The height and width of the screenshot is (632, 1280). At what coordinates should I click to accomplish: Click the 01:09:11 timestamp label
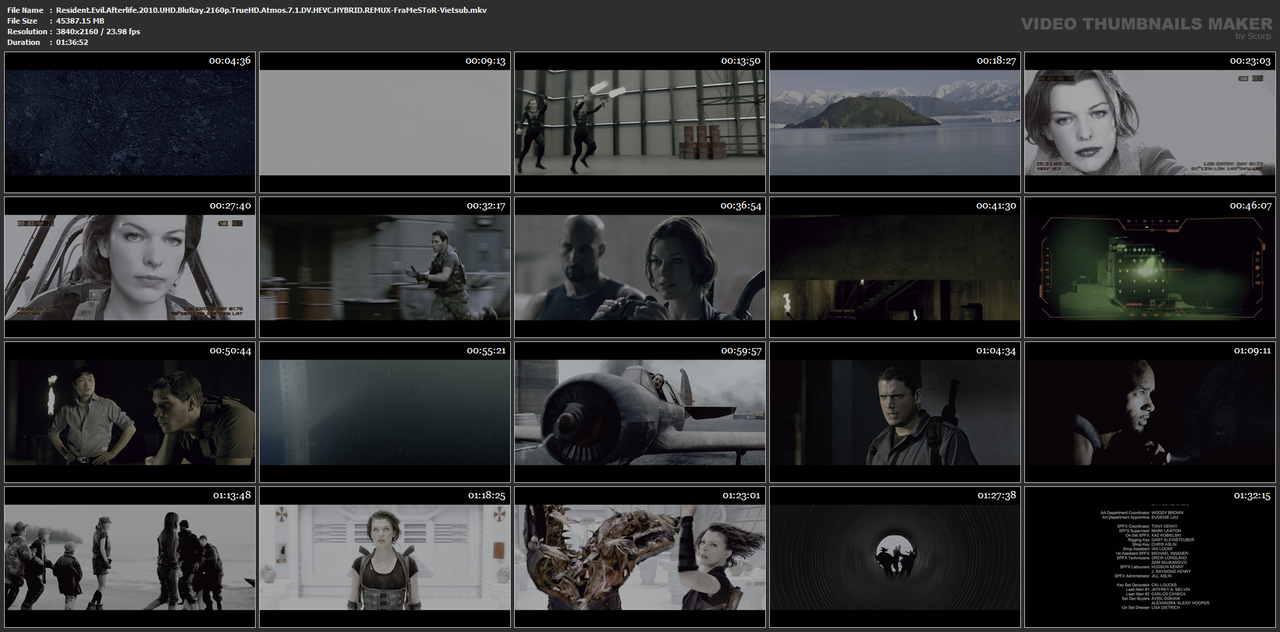1251,351
